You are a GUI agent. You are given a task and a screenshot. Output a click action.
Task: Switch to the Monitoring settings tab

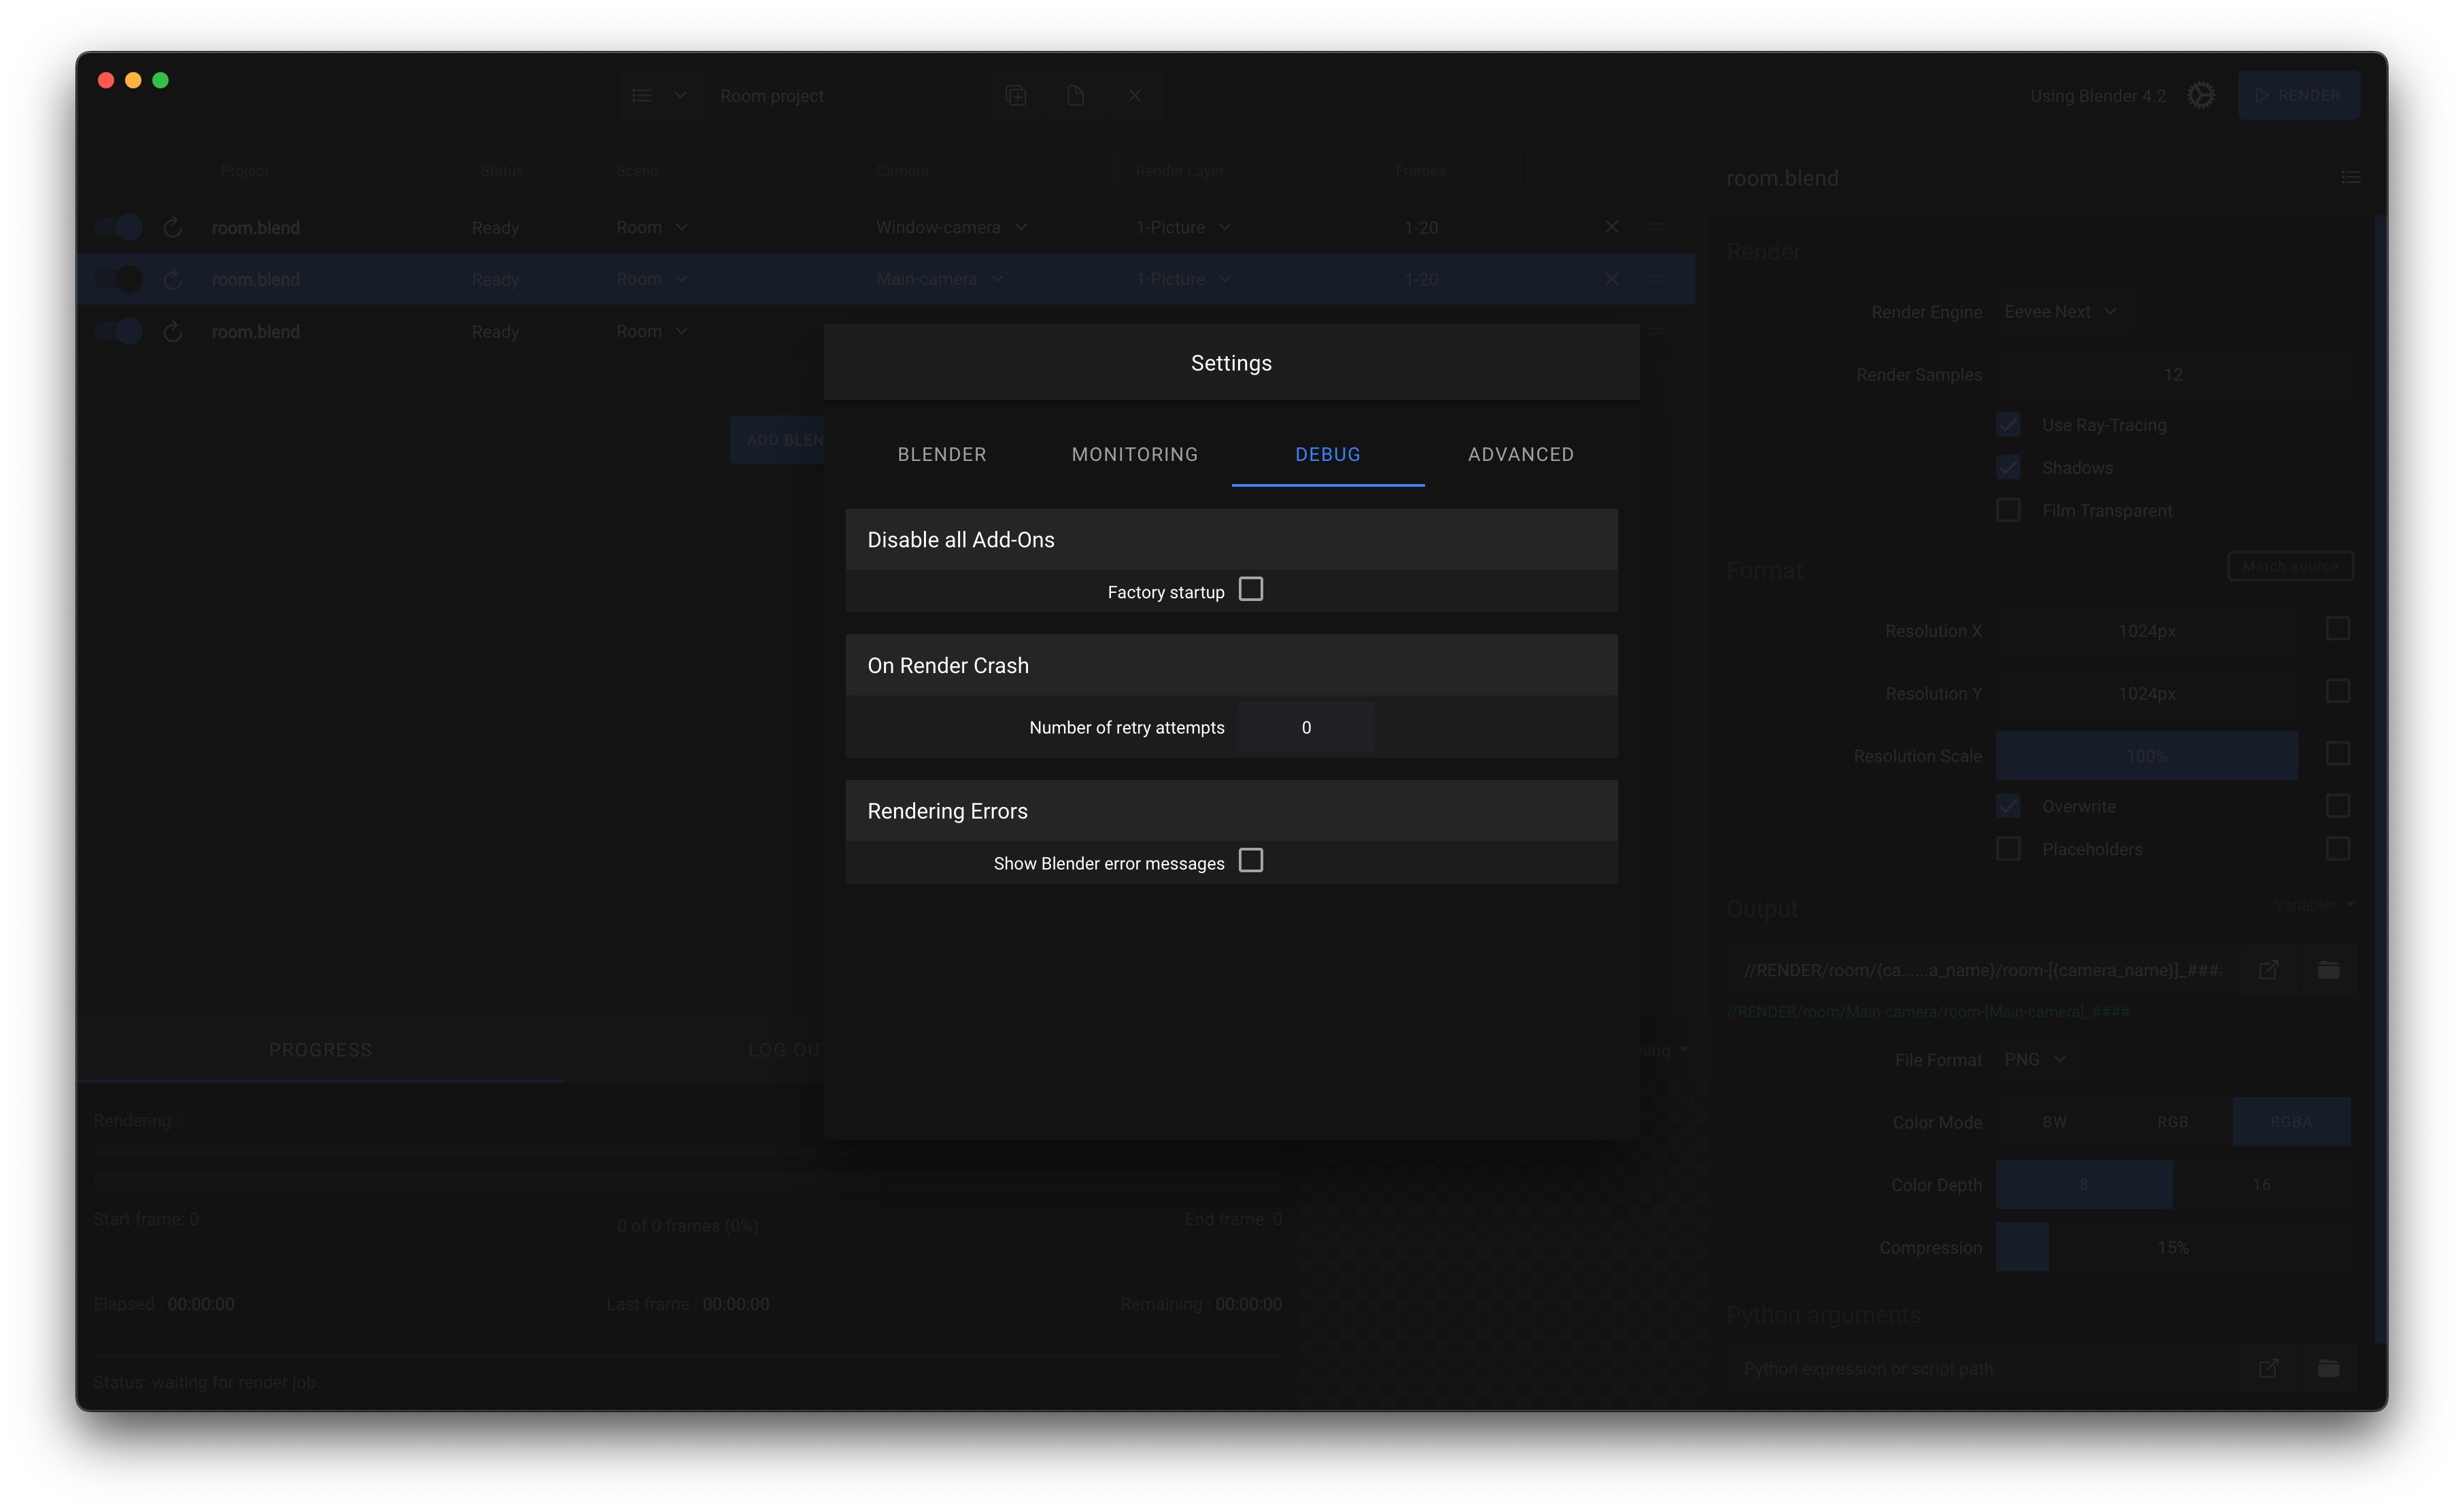[x=1134, y=455]
